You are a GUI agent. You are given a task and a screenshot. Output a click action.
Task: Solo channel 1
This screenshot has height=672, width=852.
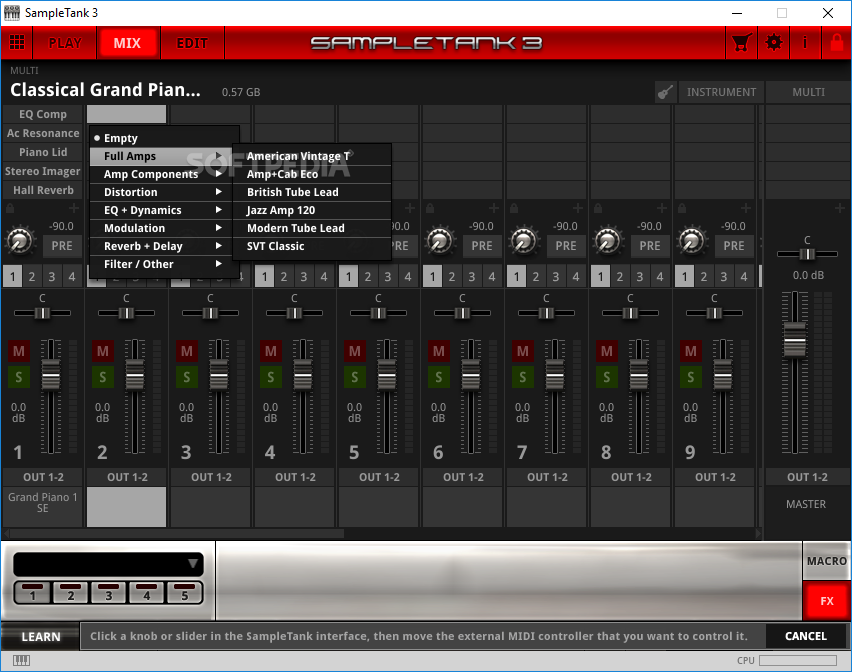point(18,377)
